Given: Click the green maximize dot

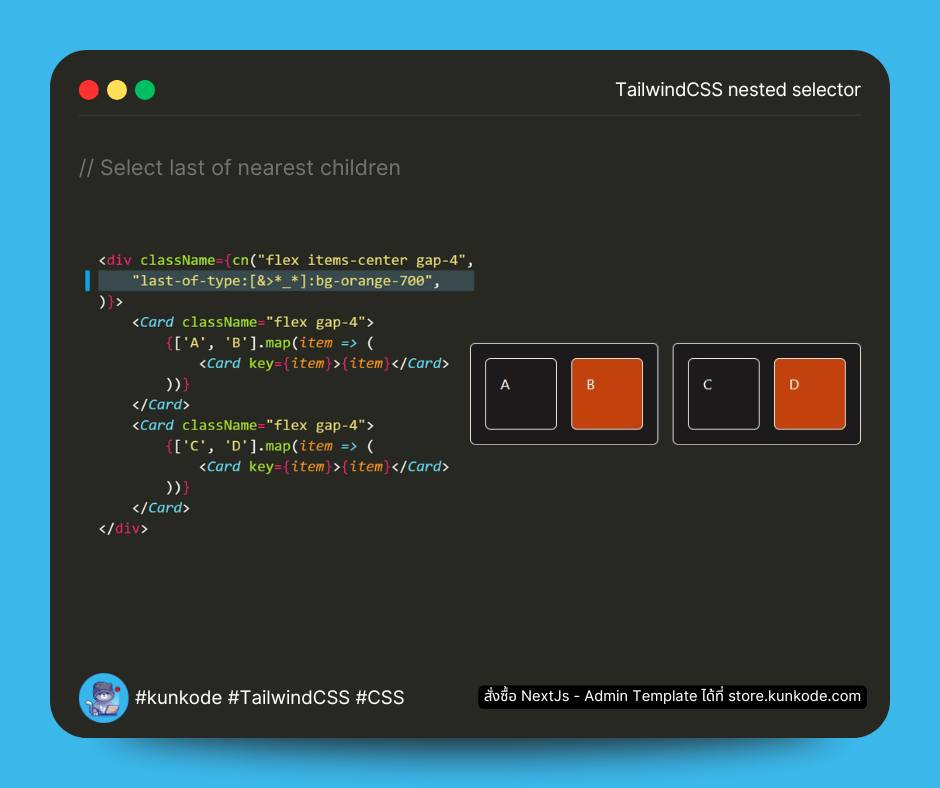Looking at the screenshot, I should tap(145, 90).
